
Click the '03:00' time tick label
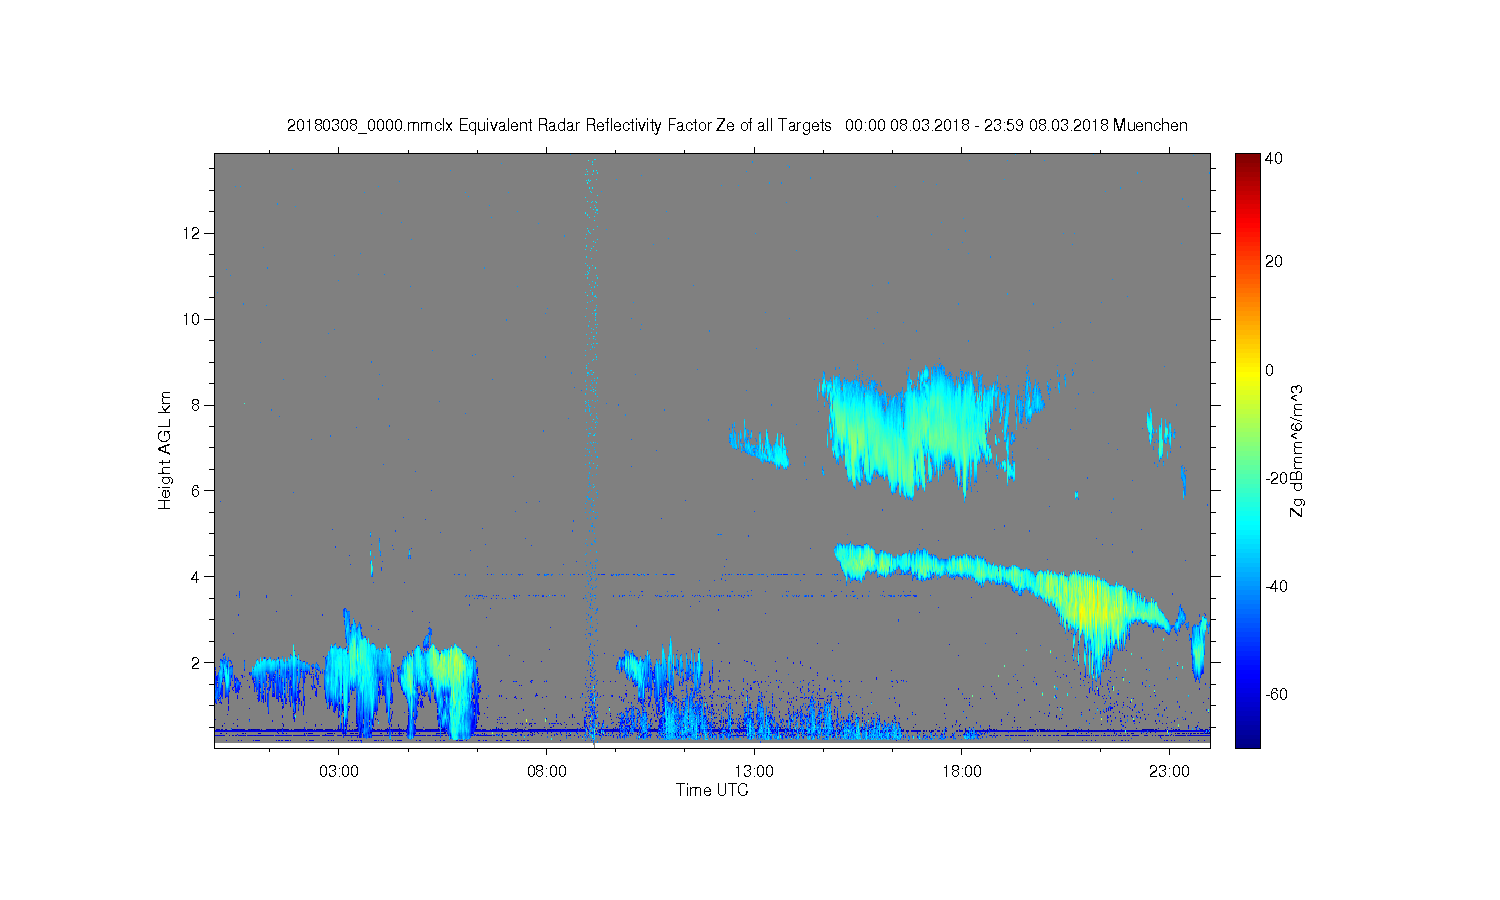[339, 772]
